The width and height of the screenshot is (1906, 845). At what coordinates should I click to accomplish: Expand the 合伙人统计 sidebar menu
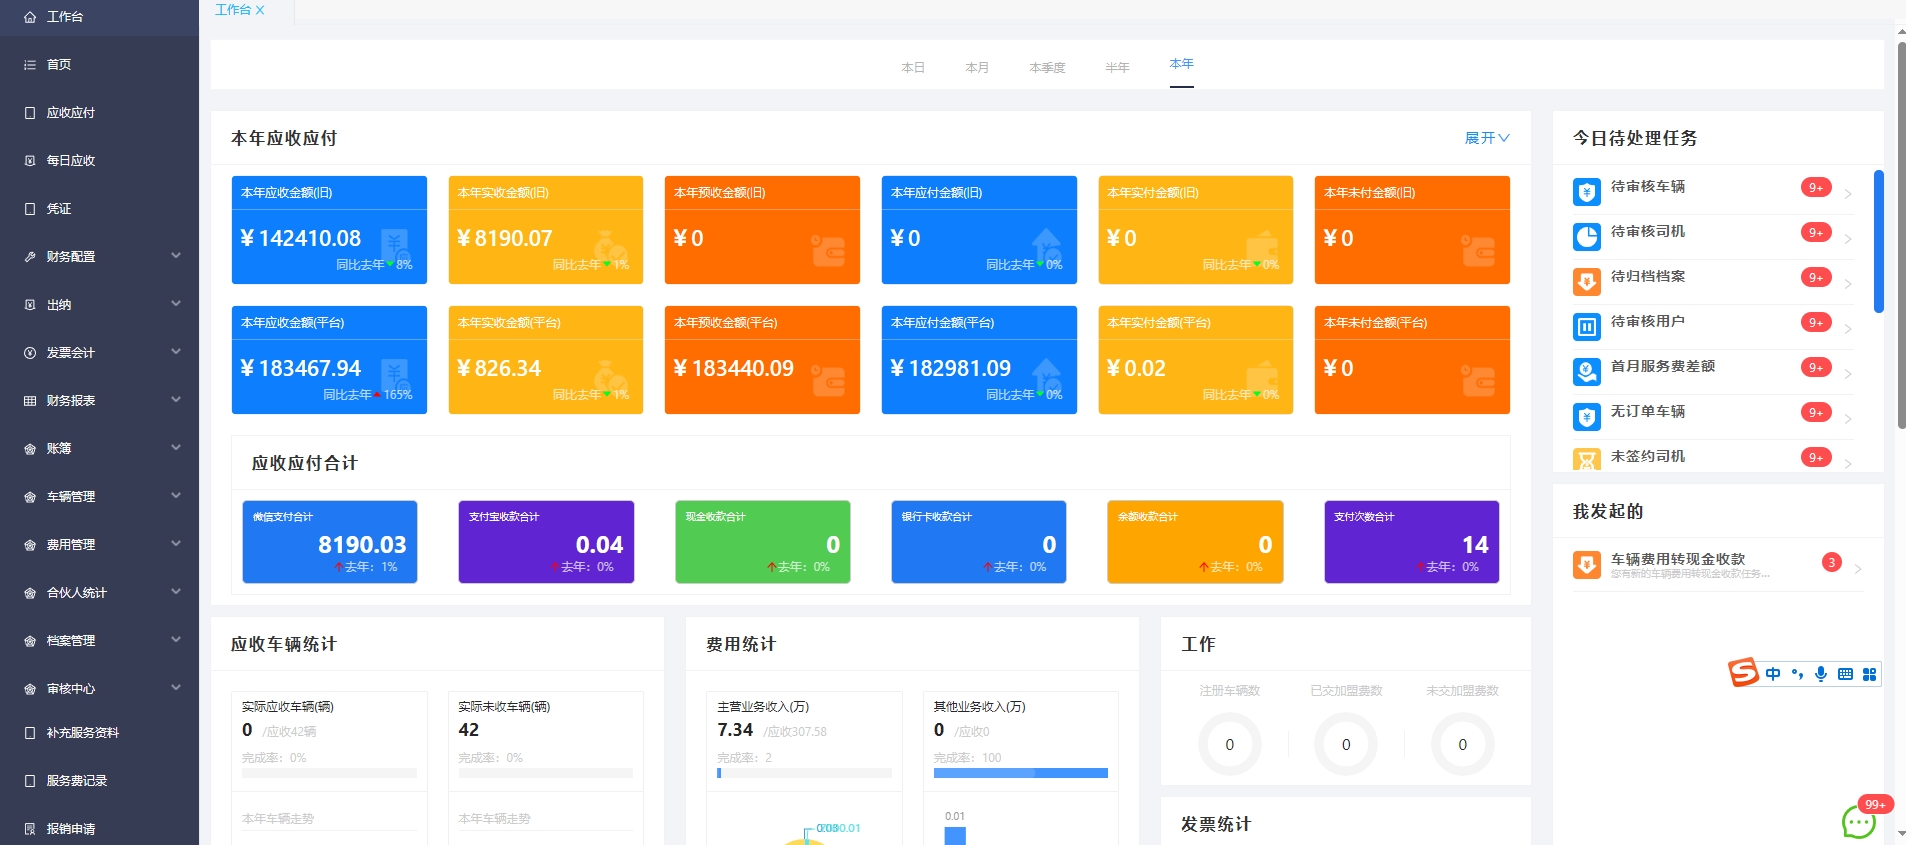[100, 593]
